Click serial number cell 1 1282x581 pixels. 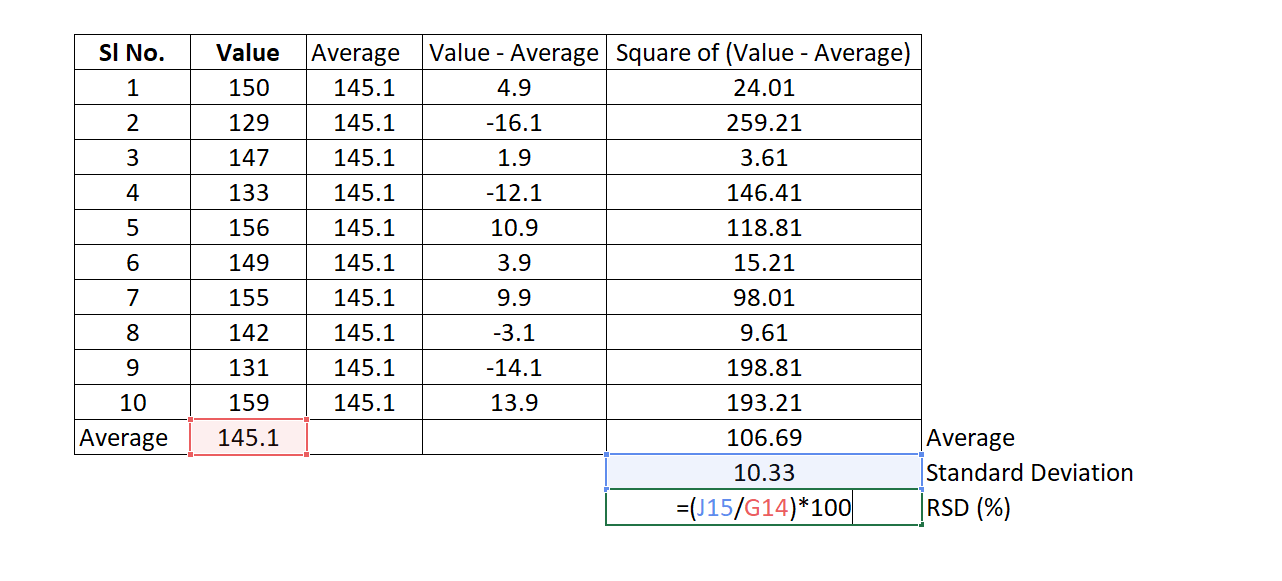tap(132, 87)
